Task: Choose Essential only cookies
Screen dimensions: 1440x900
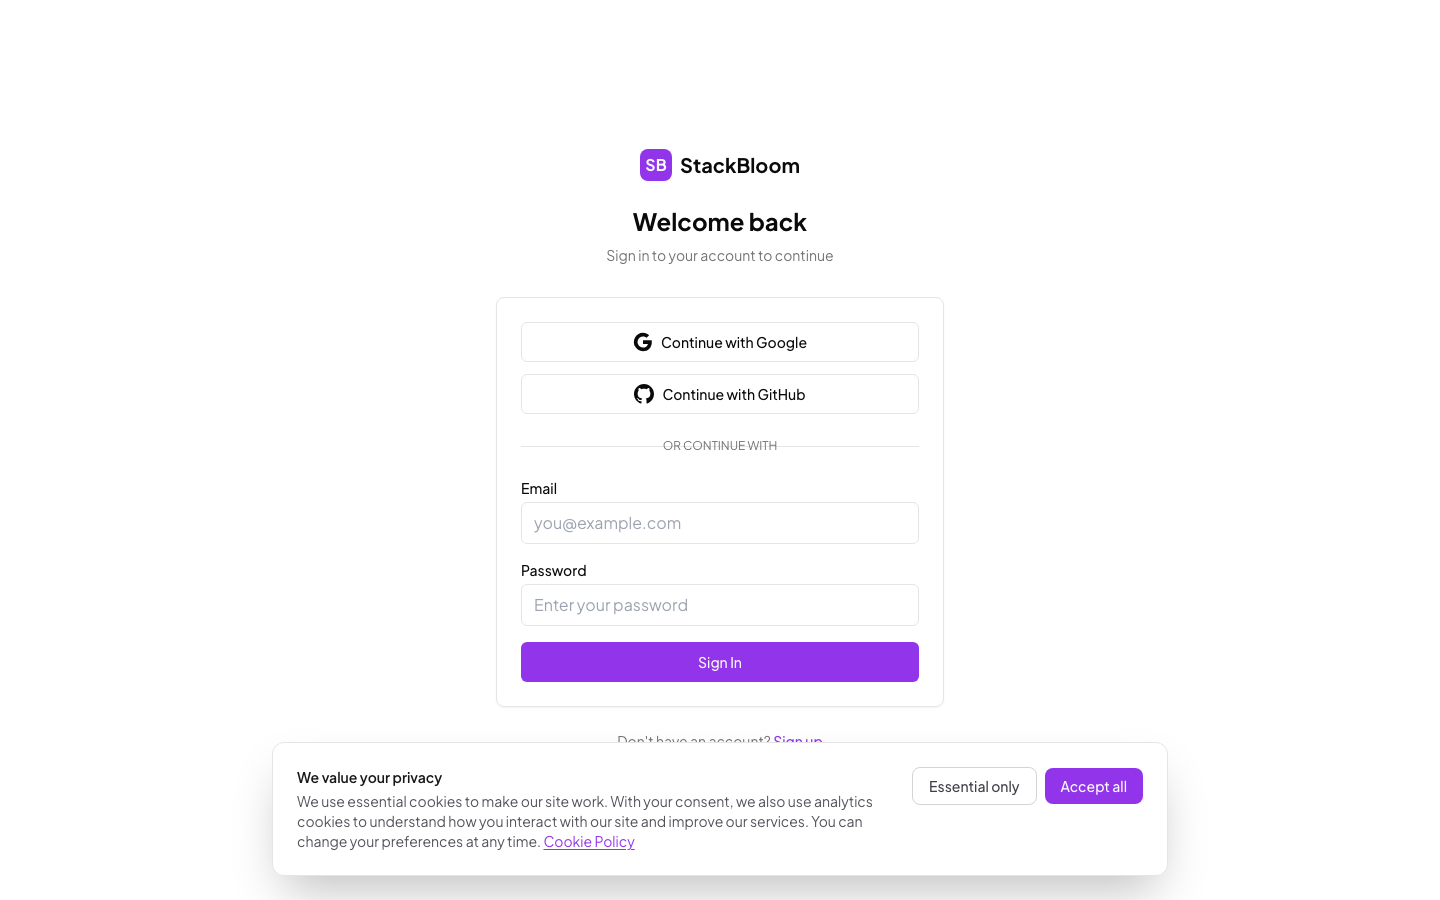Action: tap(974, 786)
